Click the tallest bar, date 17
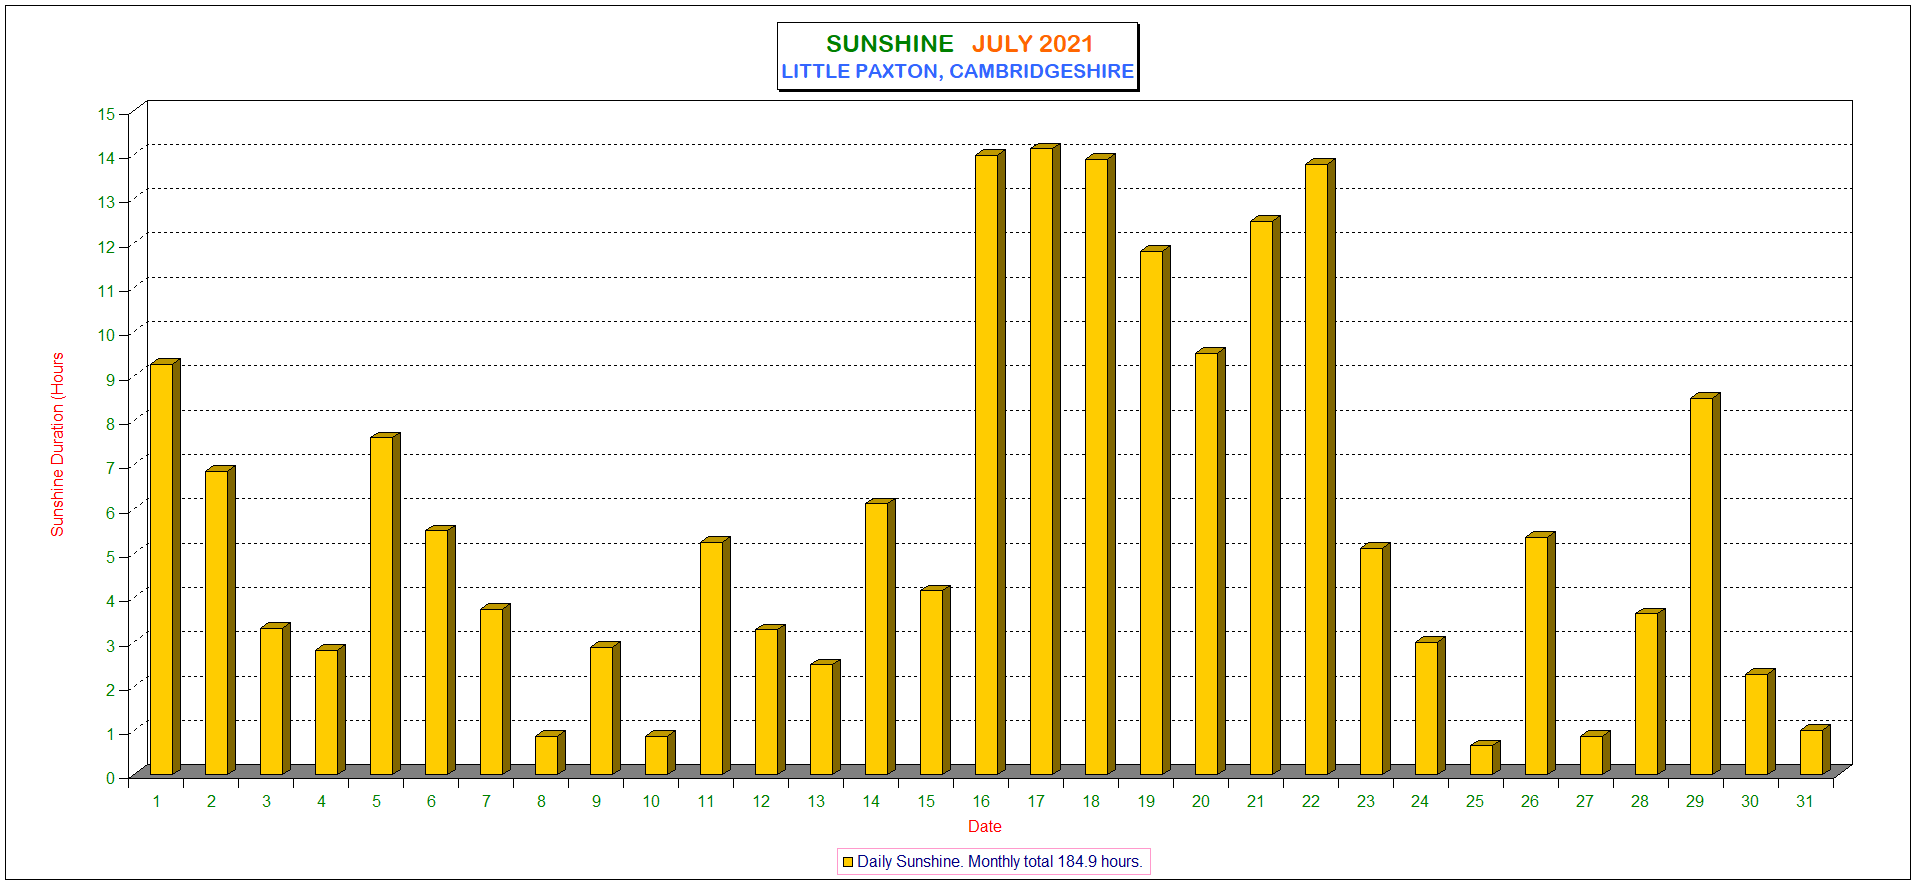Viewport: 1916px width, 884px height. click(x=1045, y=460)
